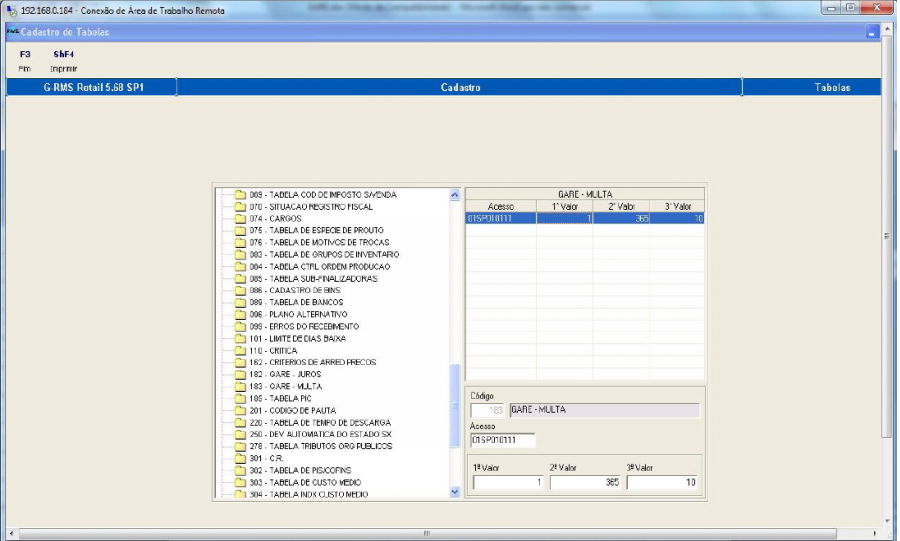The image size is (900, 541).
Task: Click folder icon beside 074 - CARGOS
Action: pyautogui.click(x=240, y=219)
